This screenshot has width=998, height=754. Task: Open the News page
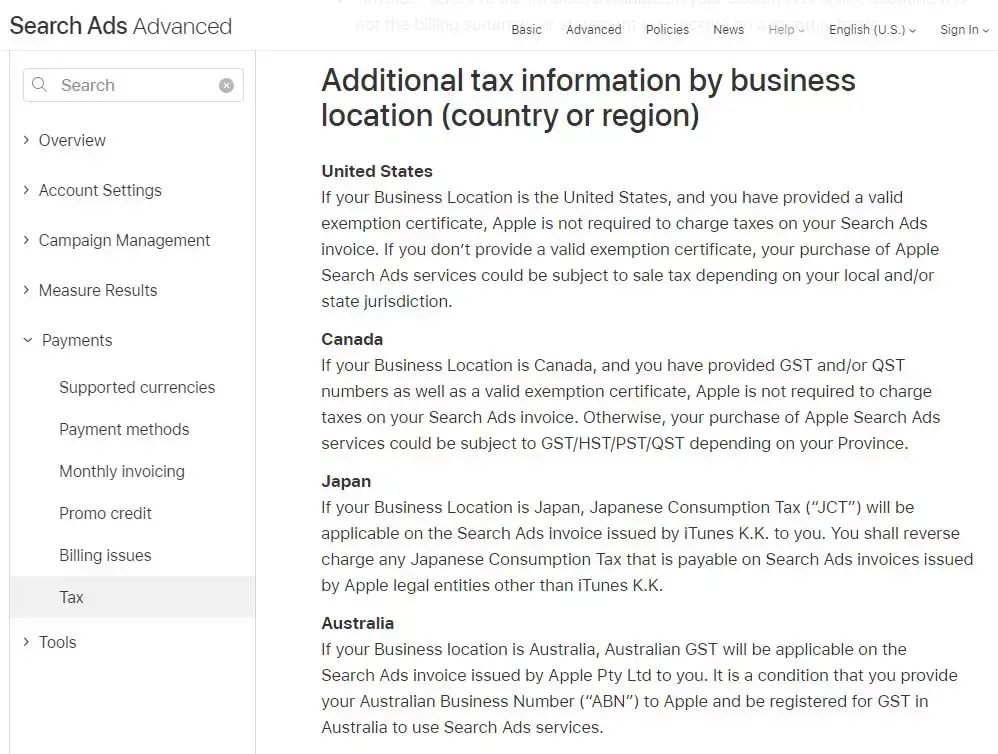[728, 29]
